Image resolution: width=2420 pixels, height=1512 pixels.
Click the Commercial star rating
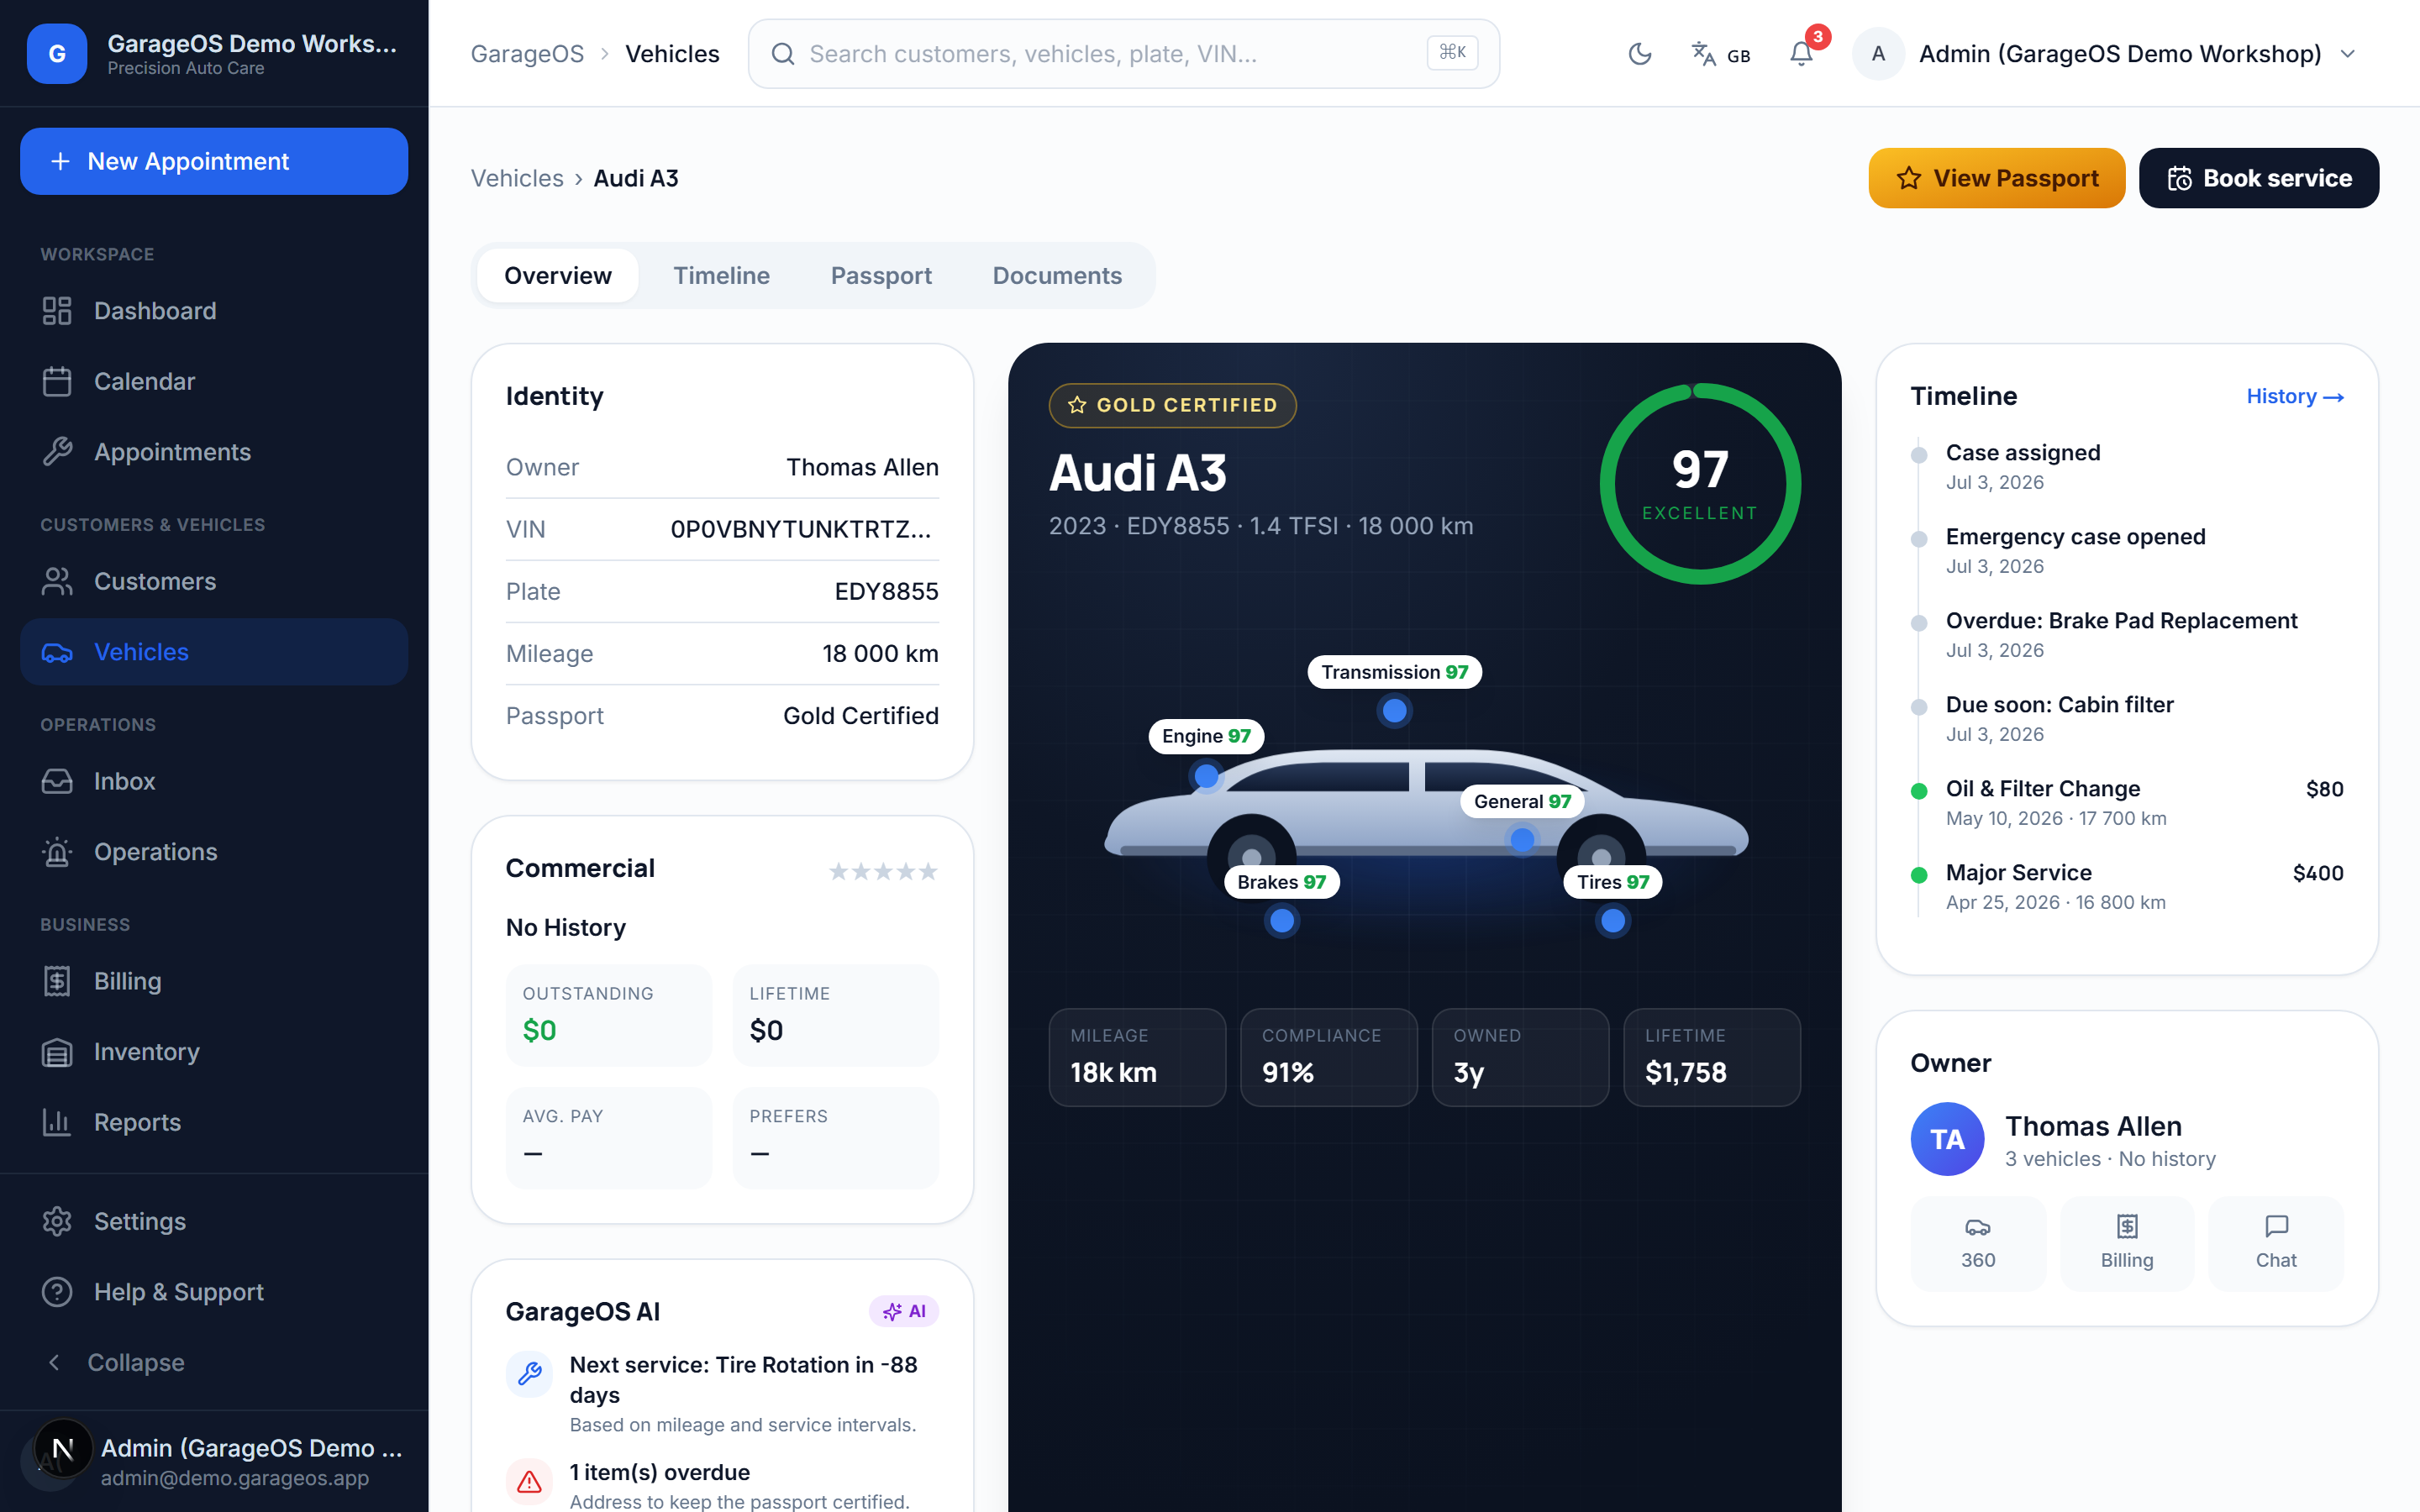(x=883, y=871)
